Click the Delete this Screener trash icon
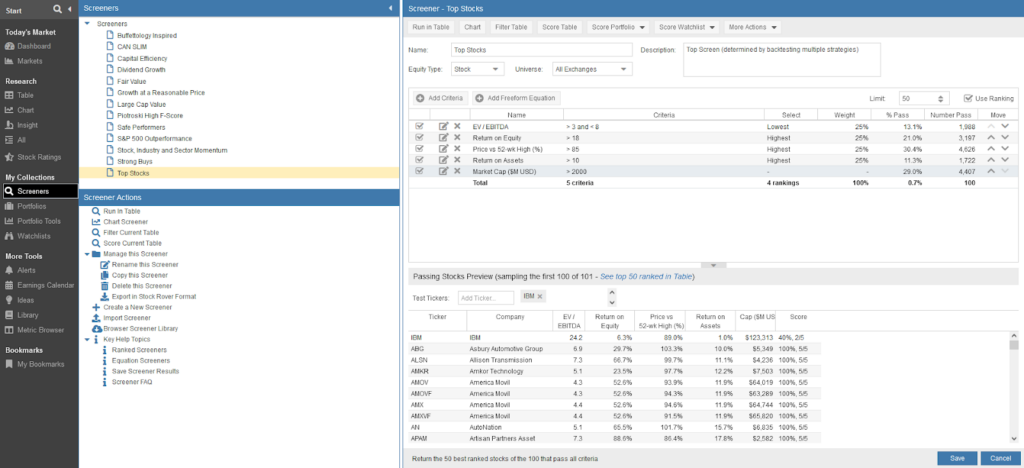 click(x=104, y=286)
